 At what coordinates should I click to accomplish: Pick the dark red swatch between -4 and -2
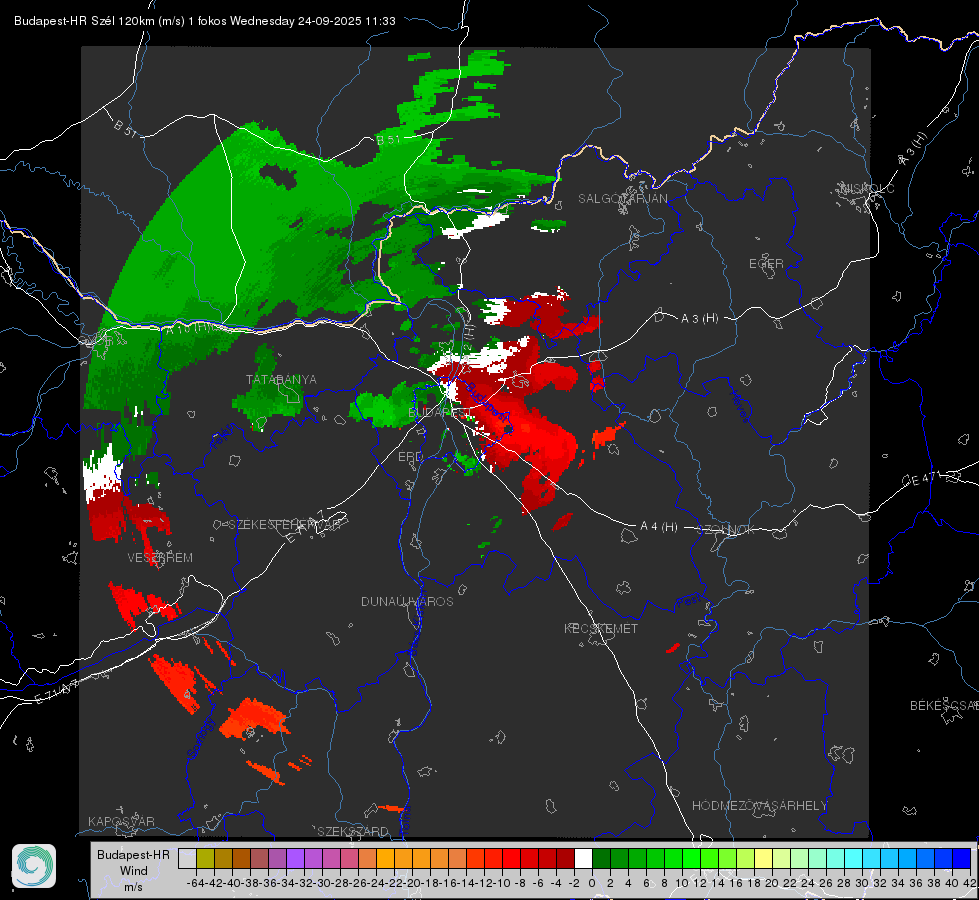coord(565,858)
